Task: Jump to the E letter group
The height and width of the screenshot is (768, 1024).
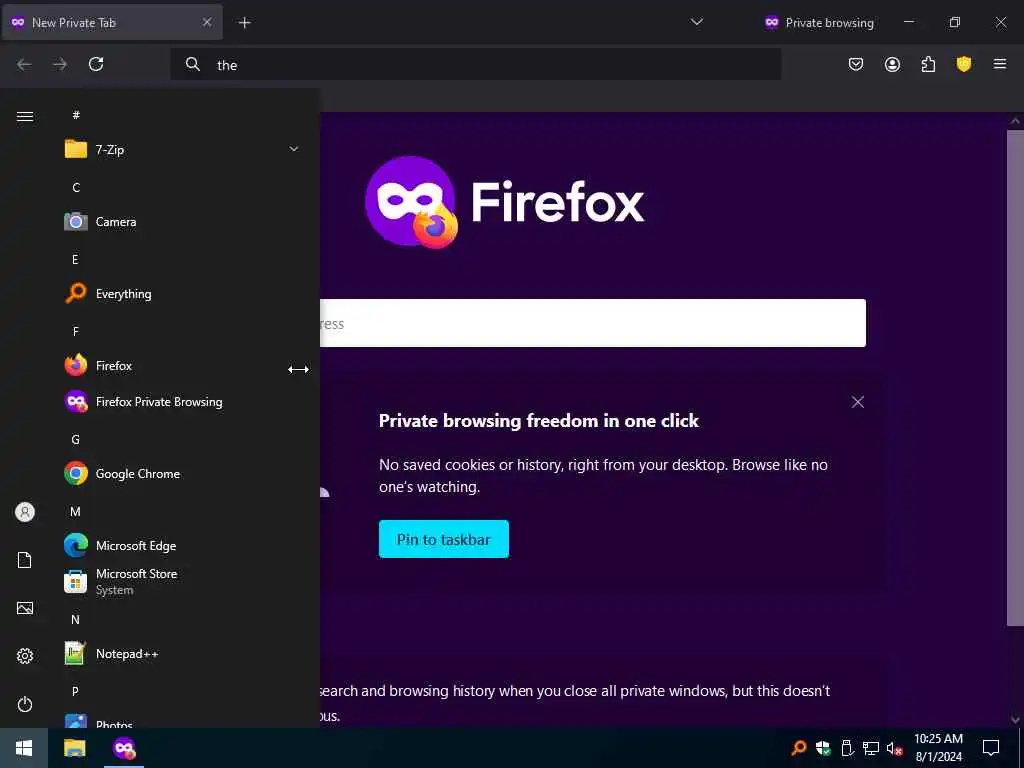Action: 75,259
